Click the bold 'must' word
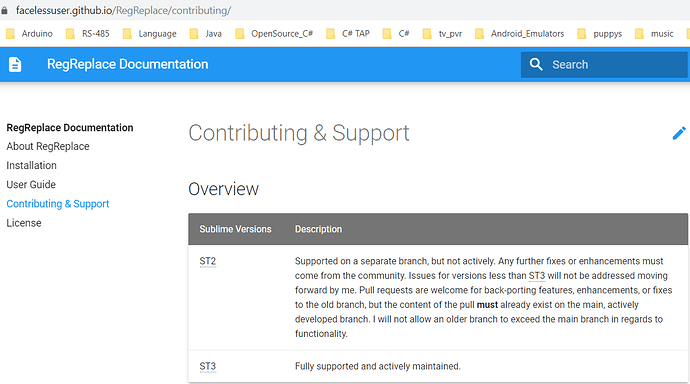This screenshot has width=690, height=384. pos(487,305)
